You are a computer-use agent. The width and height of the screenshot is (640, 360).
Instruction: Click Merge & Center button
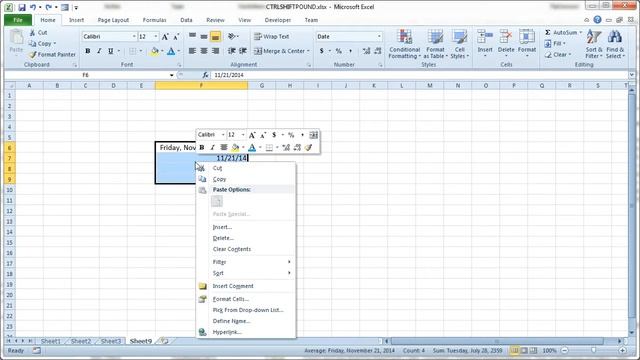[x=280, y=51]
